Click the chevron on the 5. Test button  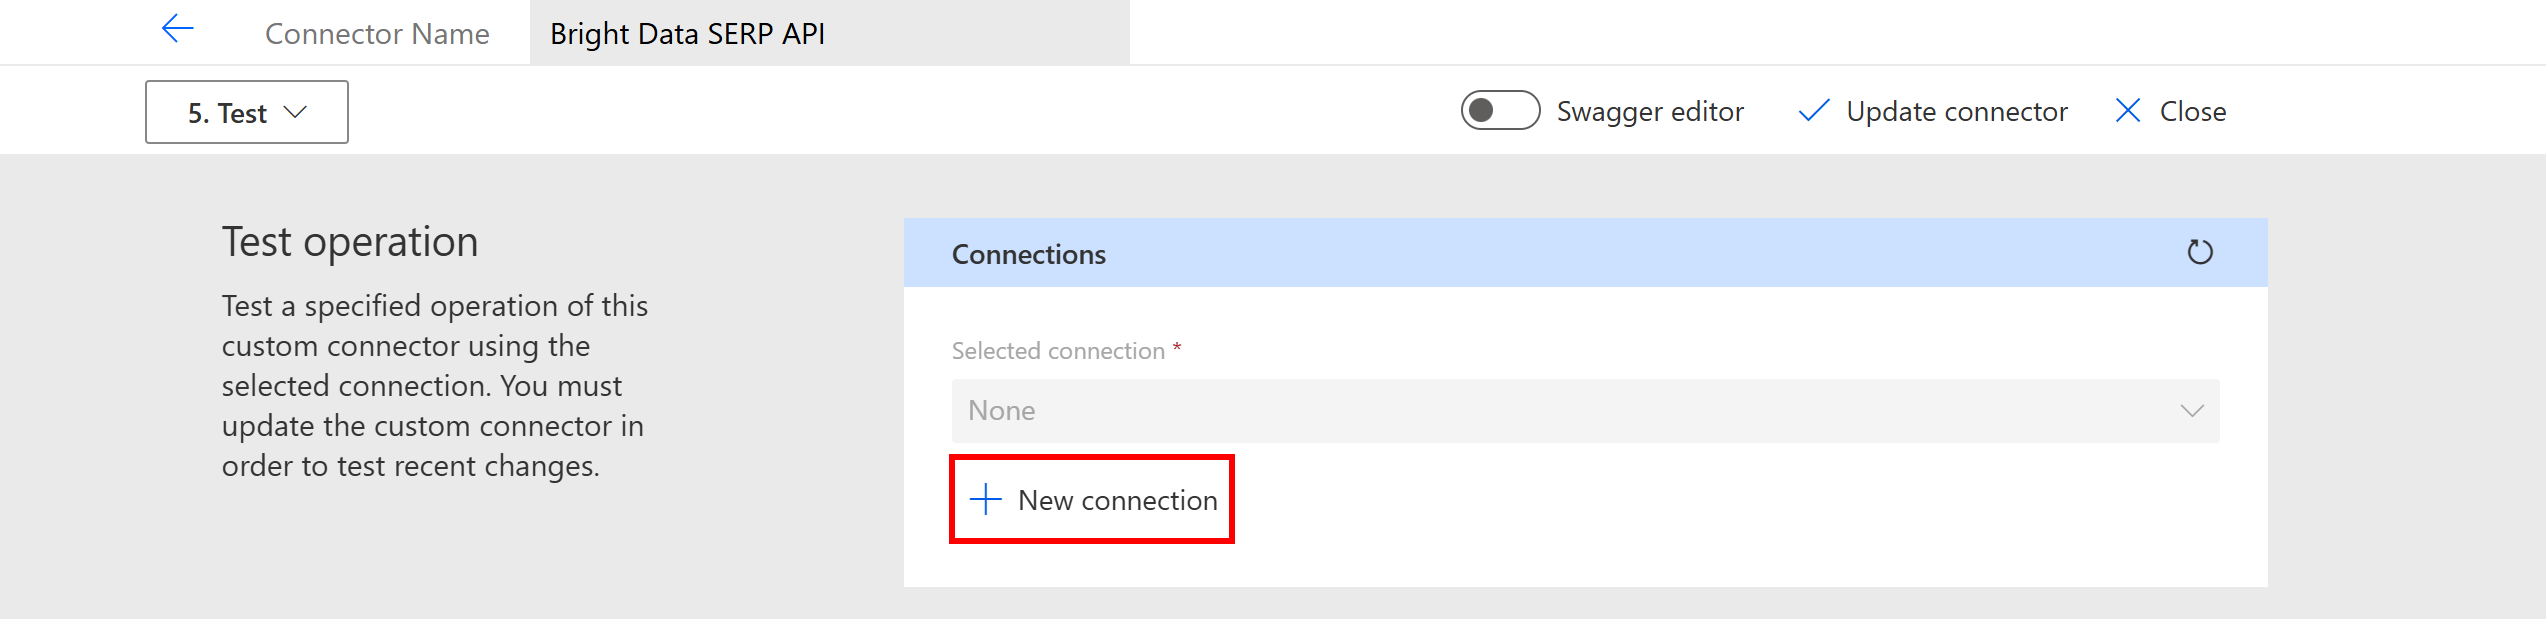[296, 113]
